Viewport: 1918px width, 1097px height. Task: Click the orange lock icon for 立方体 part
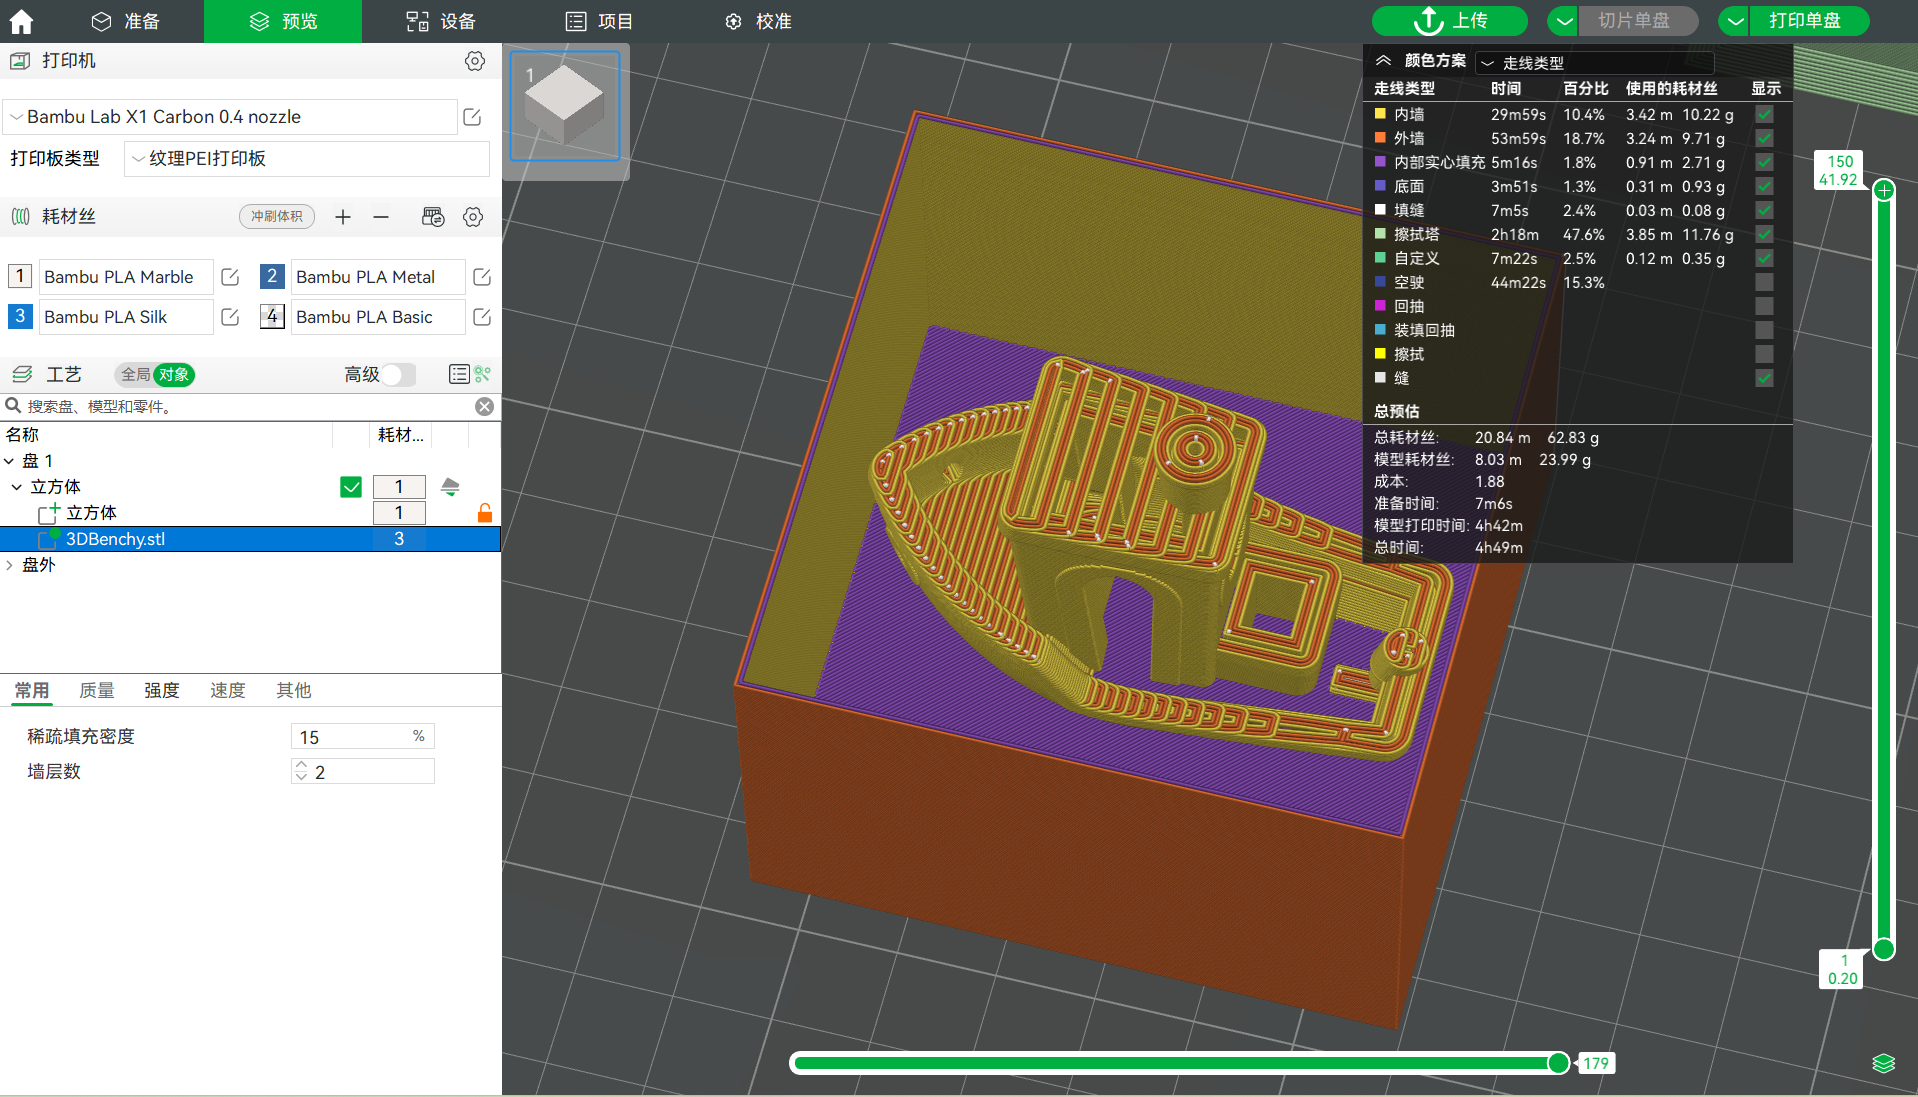coord(485,513)
